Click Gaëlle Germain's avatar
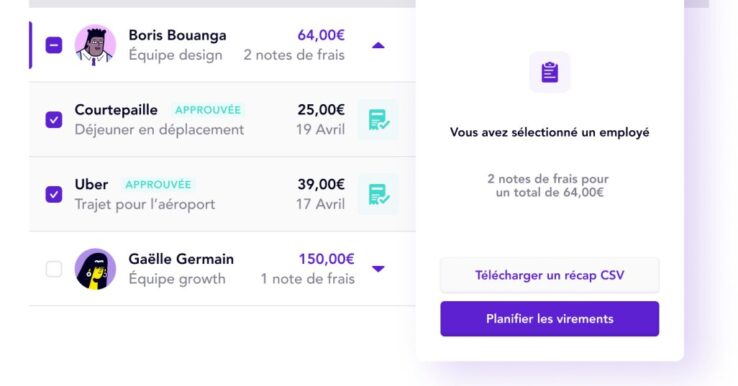This screenshot has height=386, width=738. click(95, 269)
